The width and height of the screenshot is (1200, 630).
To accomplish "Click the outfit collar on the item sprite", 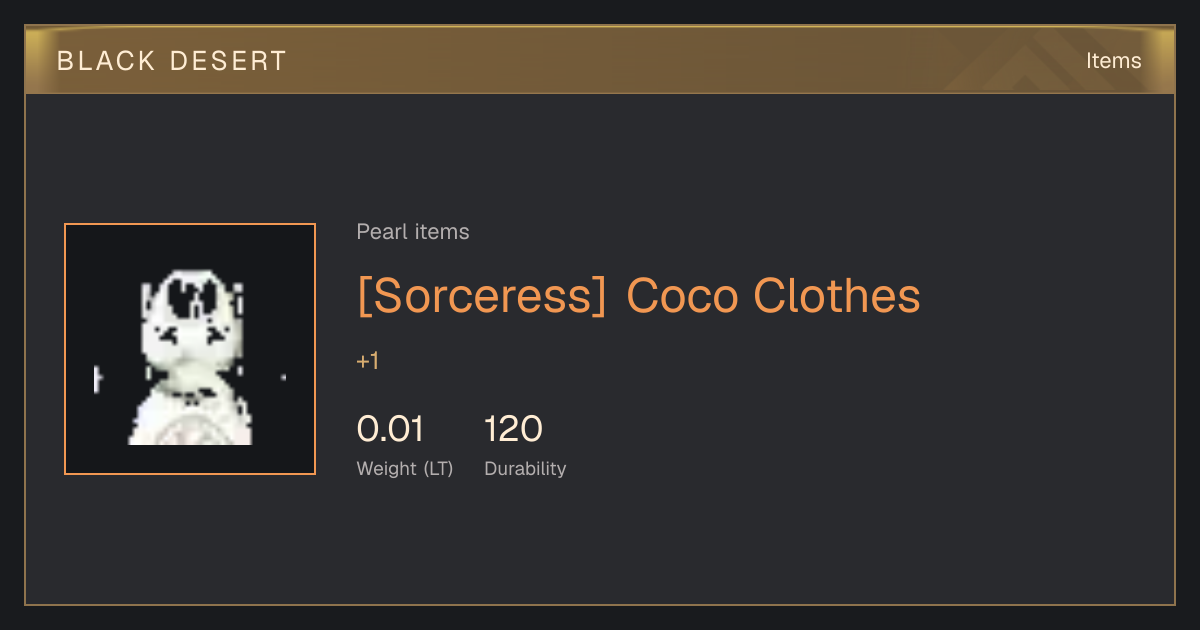I will click(193, 396).
